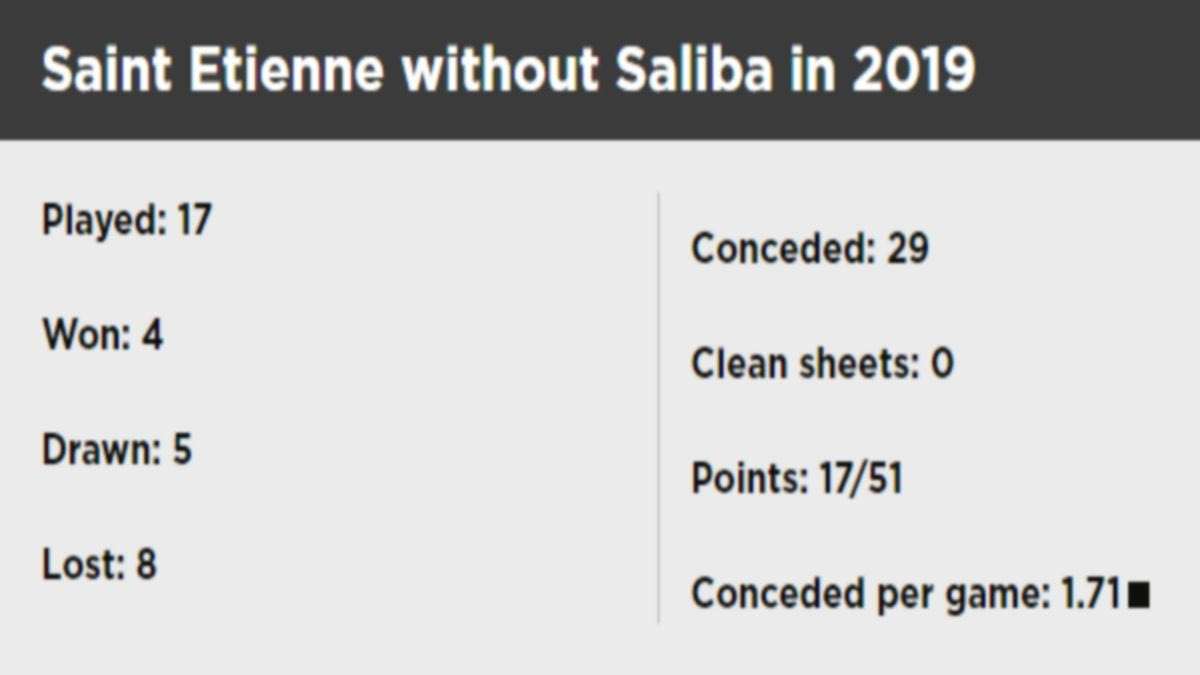Click the Conceded per game label

click(867, 595)
